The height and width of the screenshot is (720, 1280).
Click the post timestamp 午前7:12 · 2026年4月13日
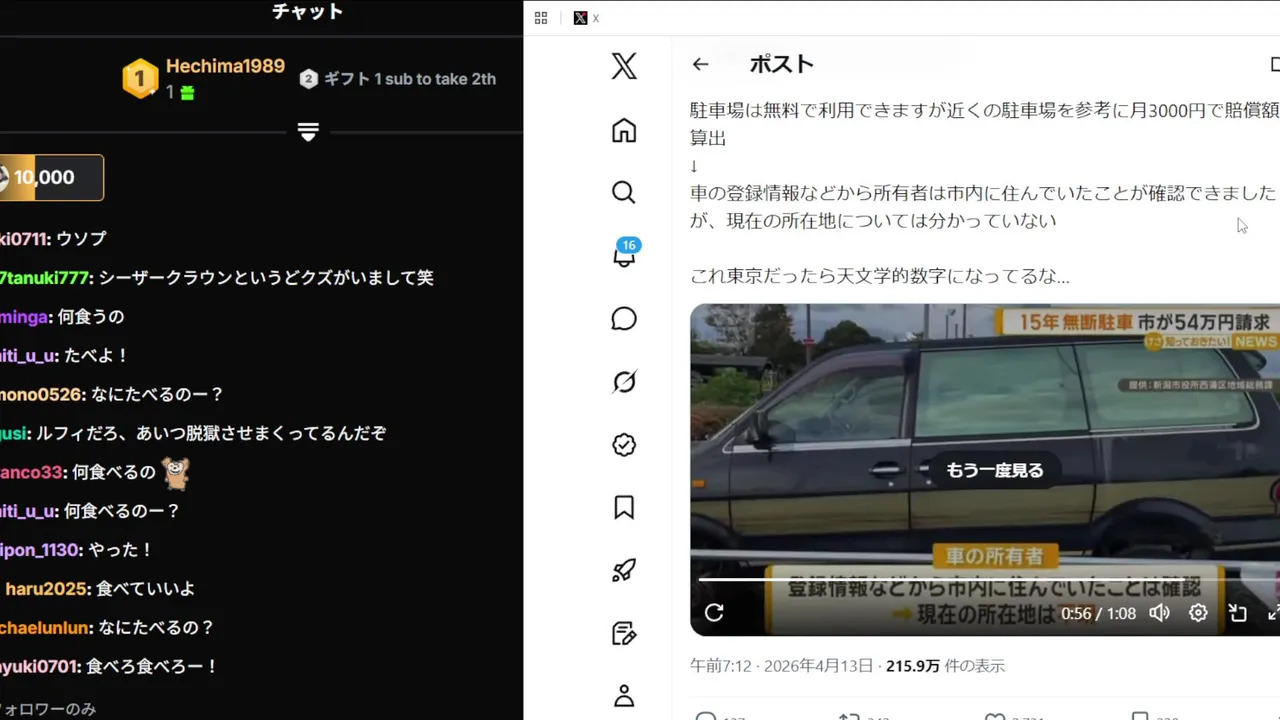tap(783, 666)
